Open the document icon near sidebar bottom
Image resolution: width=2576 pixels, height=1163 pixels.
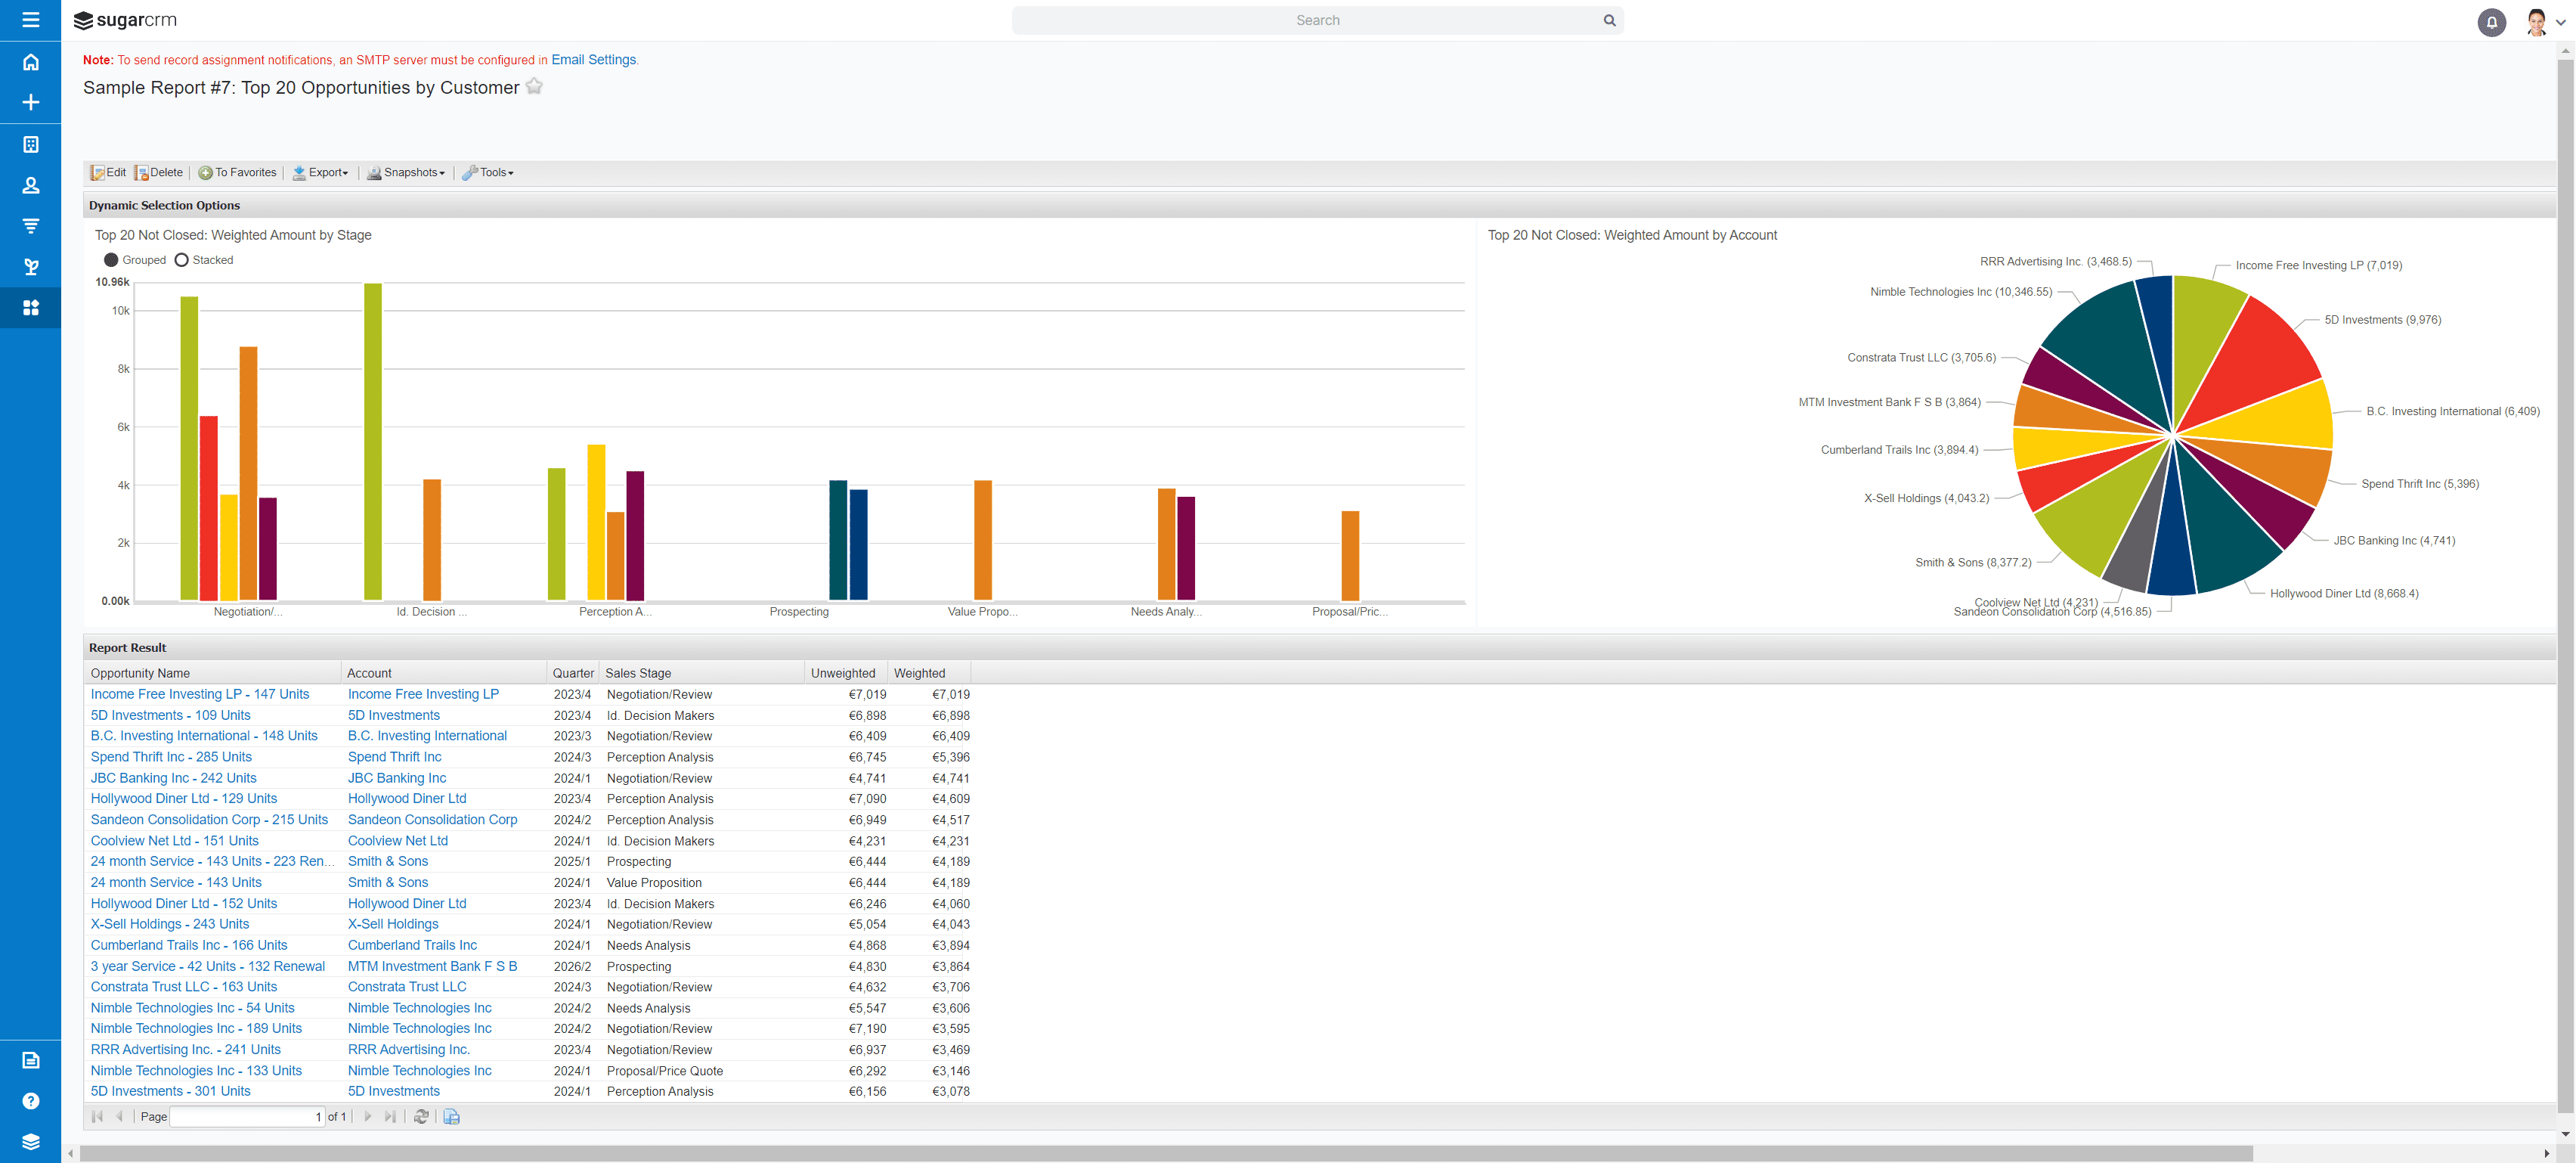(x=30, y=1060)
